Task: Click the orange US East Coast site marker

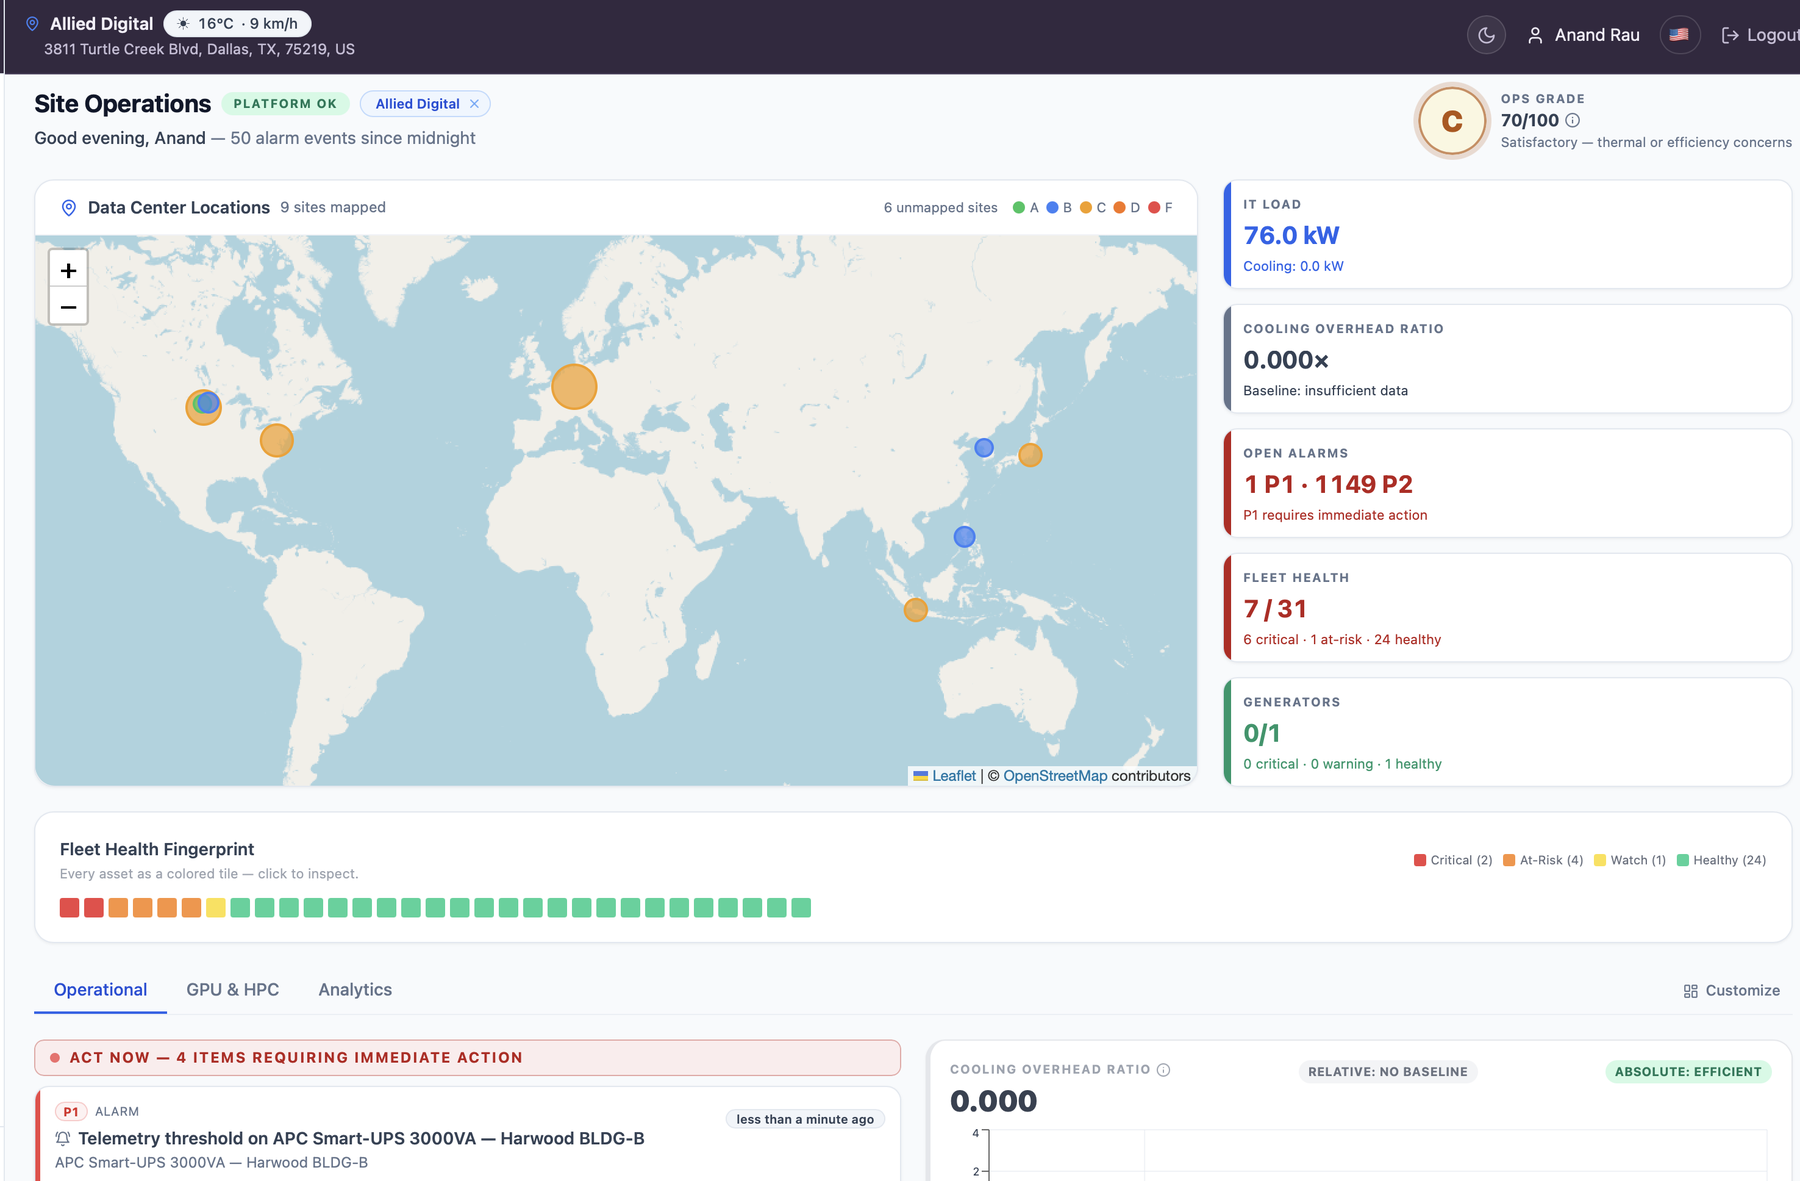Action: (276, 440)
